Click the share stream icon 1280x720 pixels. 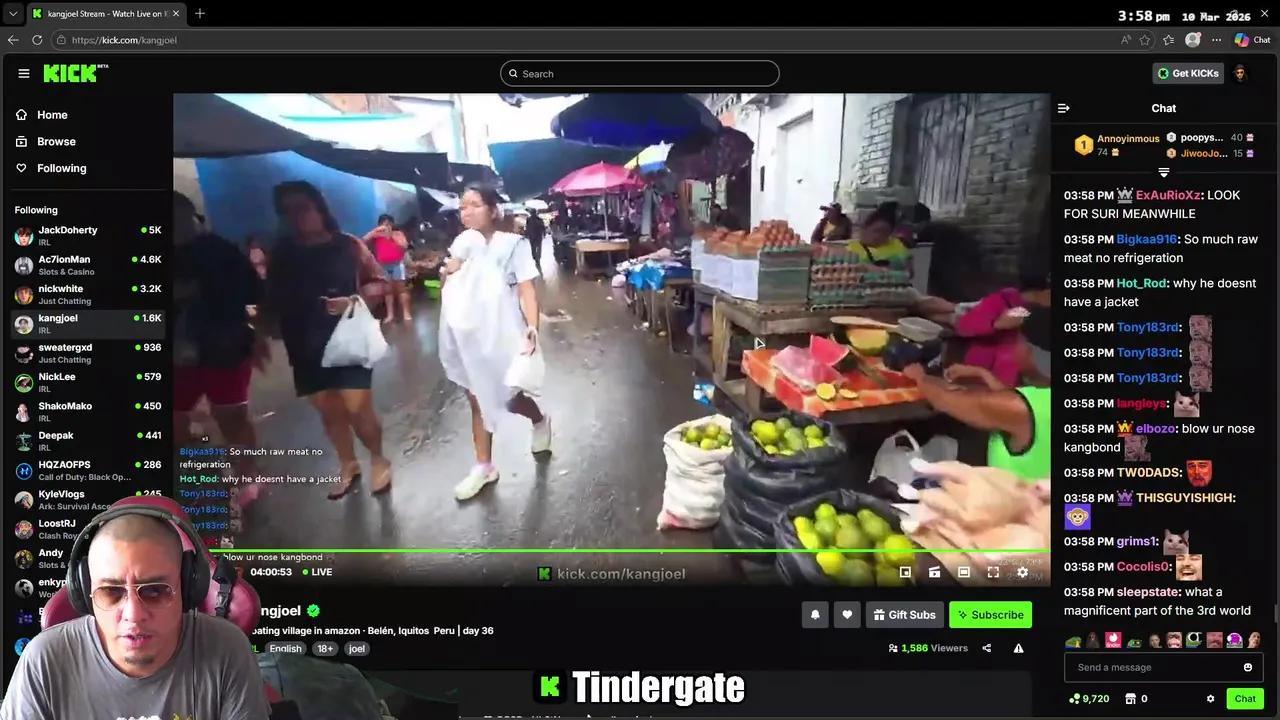(986, 648)
